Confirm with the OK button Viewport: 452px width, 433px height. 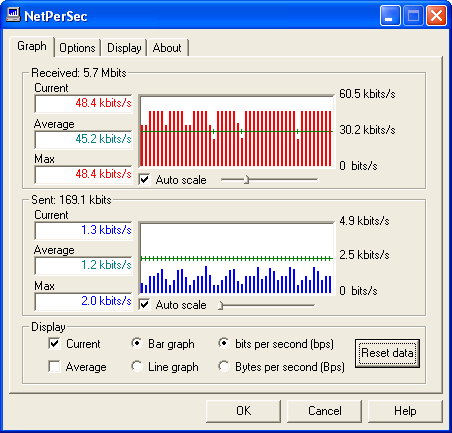tap(244, 411)
